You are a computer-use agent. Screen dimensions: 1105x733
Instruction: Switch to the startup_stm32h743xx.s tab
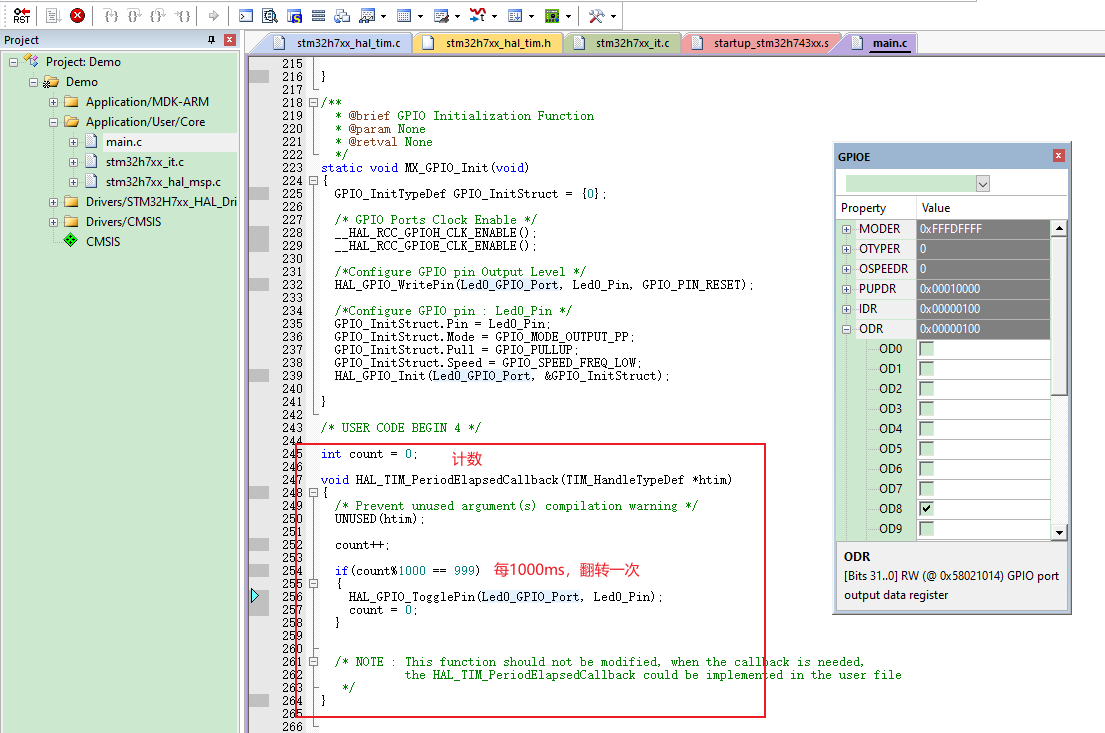762,43
